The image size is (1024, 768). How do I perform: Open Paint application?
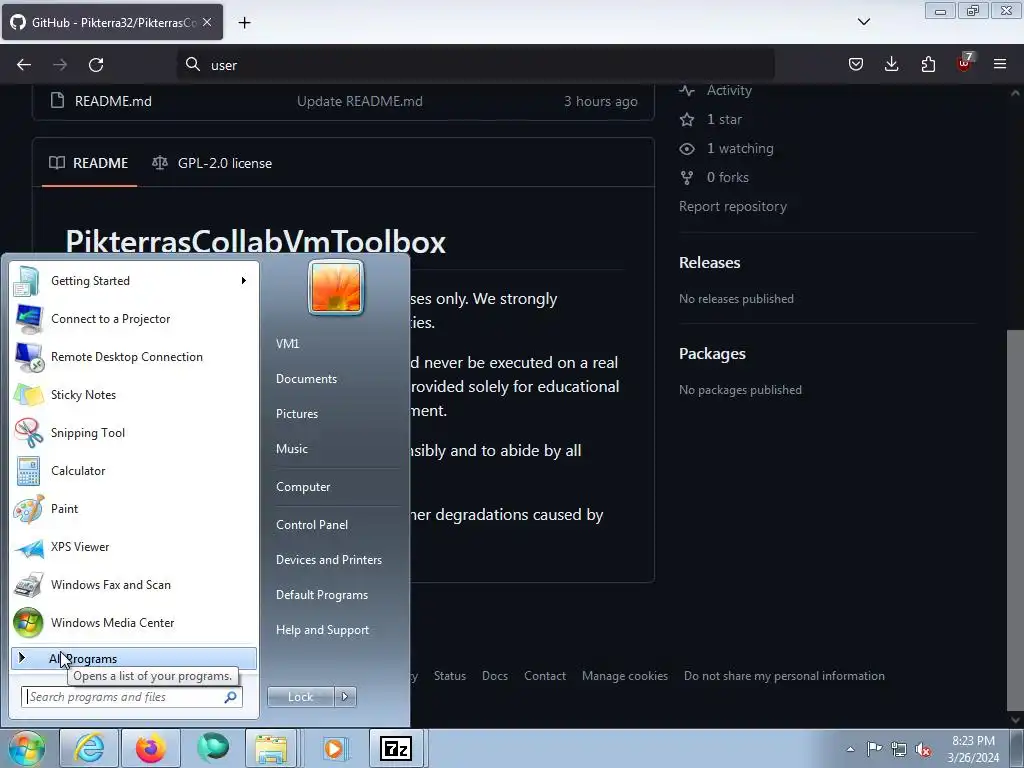tap(134, 509)
